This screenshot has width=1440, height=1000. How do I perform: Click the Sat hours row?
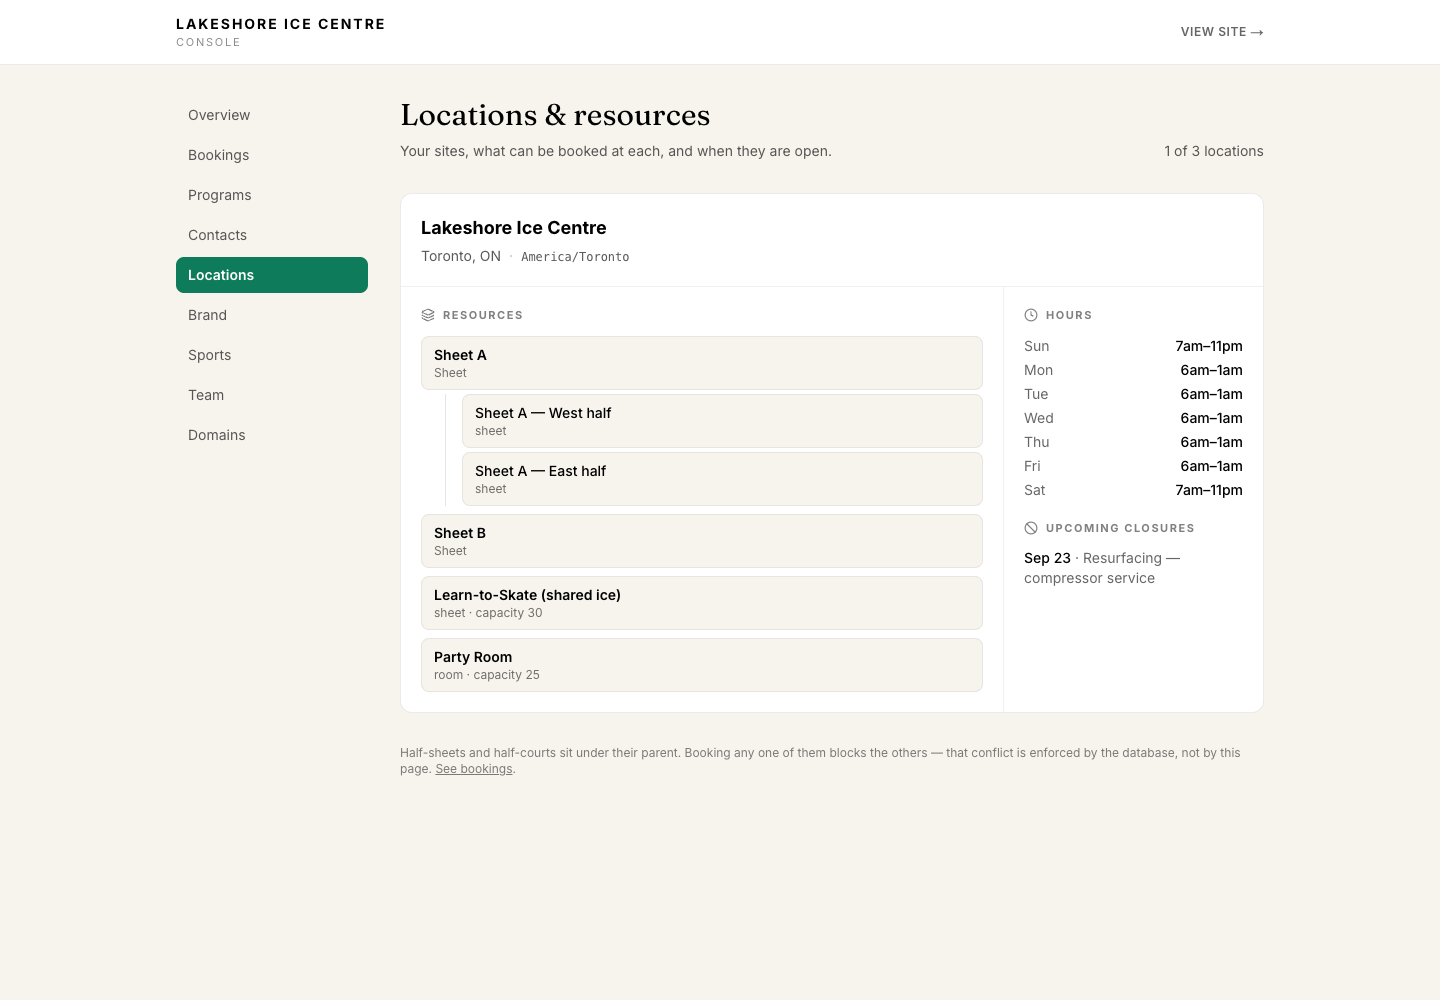1133,490
